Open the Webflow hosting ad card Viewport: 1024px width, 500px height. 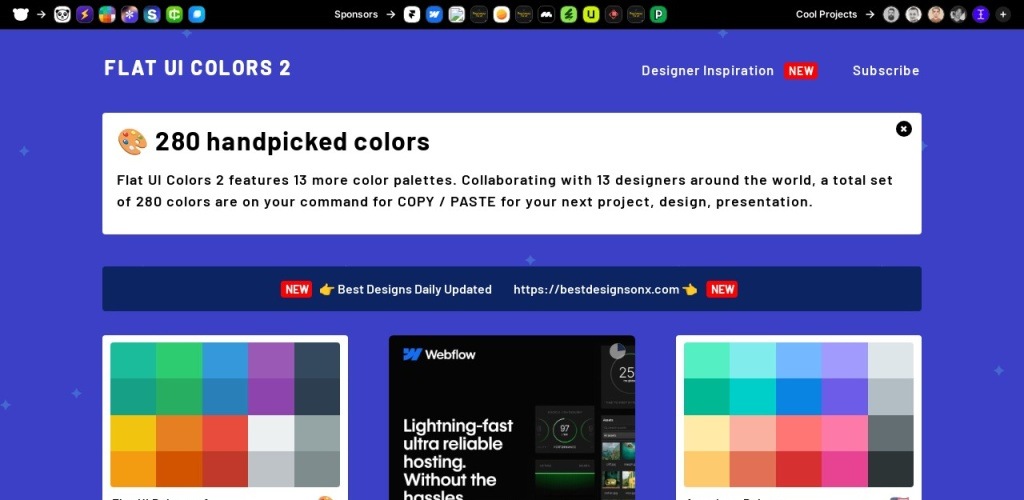coord(512,418)
